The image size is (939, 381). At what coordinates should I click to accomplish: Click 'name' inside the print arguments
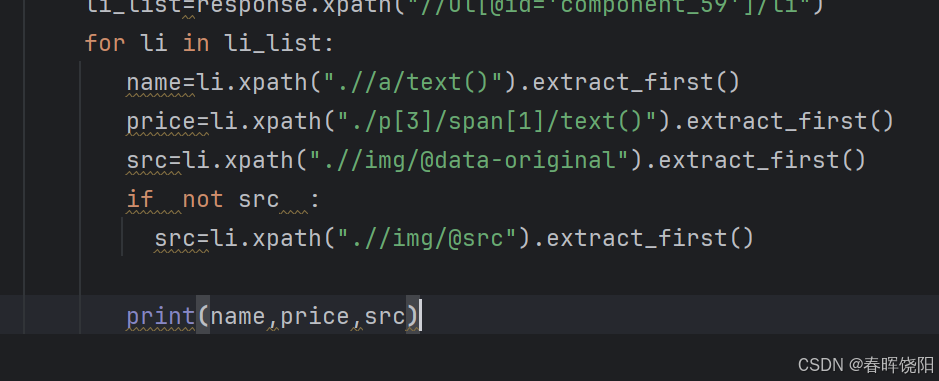(x=238, y=316)
